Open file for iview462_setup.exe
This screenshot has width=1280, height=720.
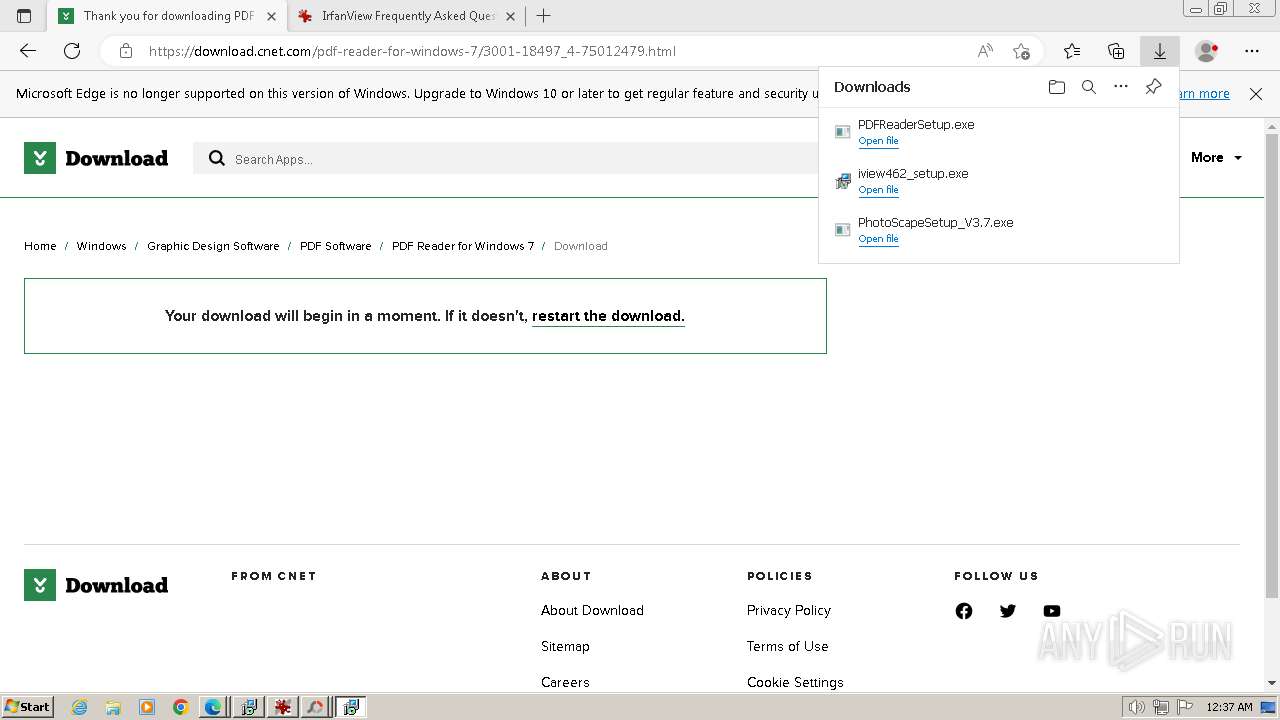pos(878,190)
